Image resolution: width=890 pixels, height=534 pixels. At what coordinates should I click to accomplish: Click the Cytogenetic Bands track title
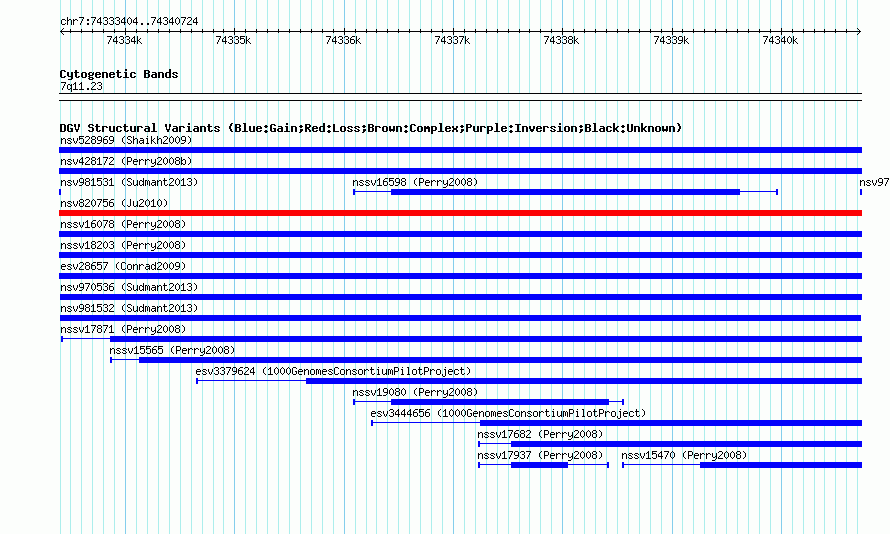click(x=119, y=74)
